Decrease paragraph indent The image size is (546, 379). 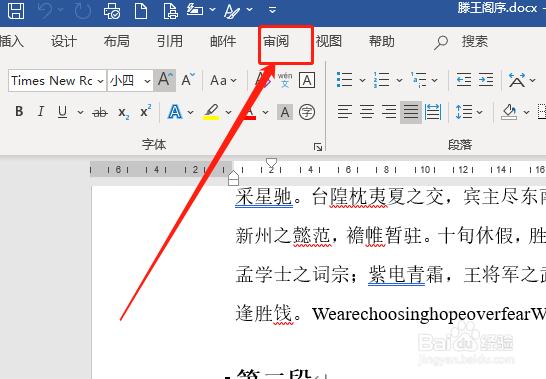(x=464, y=80)
